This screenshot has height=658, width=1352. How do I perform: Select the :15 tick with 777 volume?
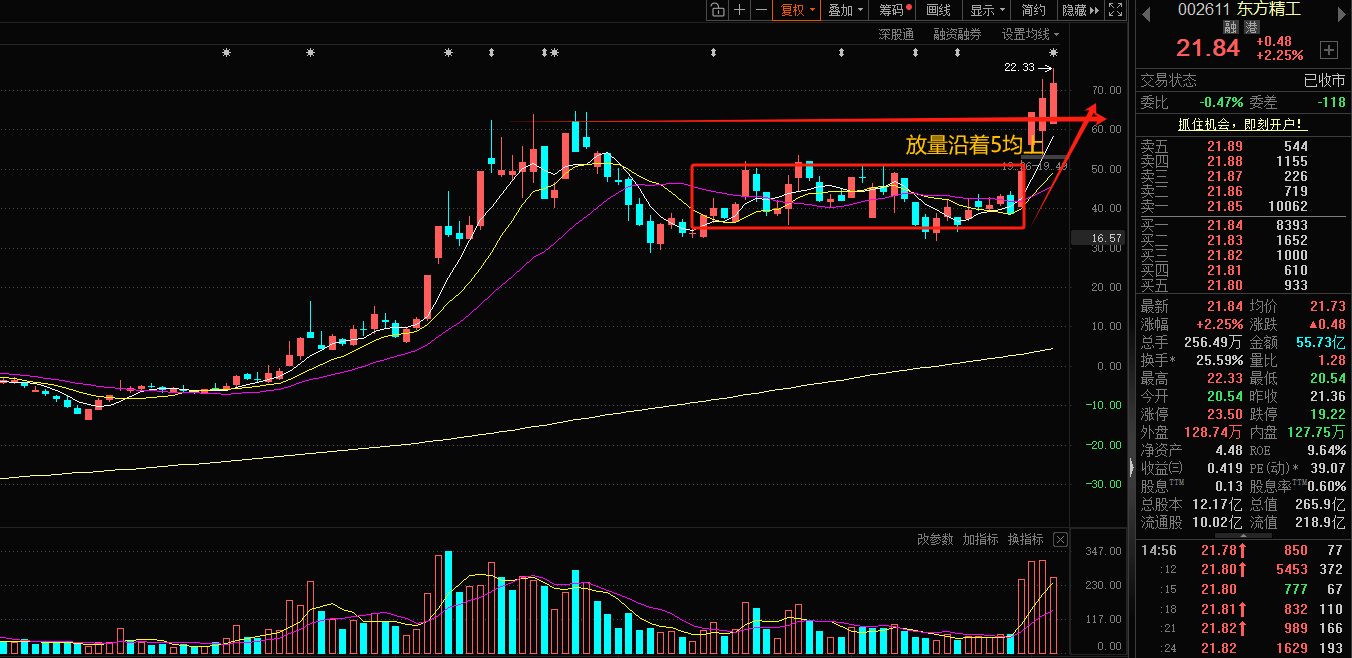click(x=1243, y=589)
